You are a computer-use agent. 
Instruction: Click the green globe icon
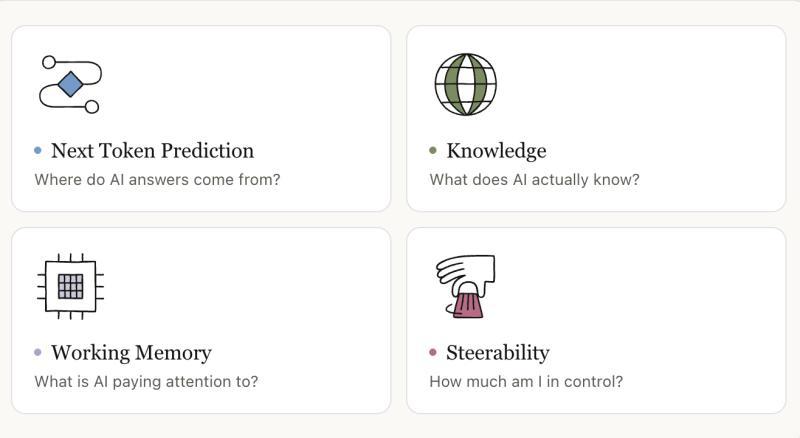click(465, 84)
